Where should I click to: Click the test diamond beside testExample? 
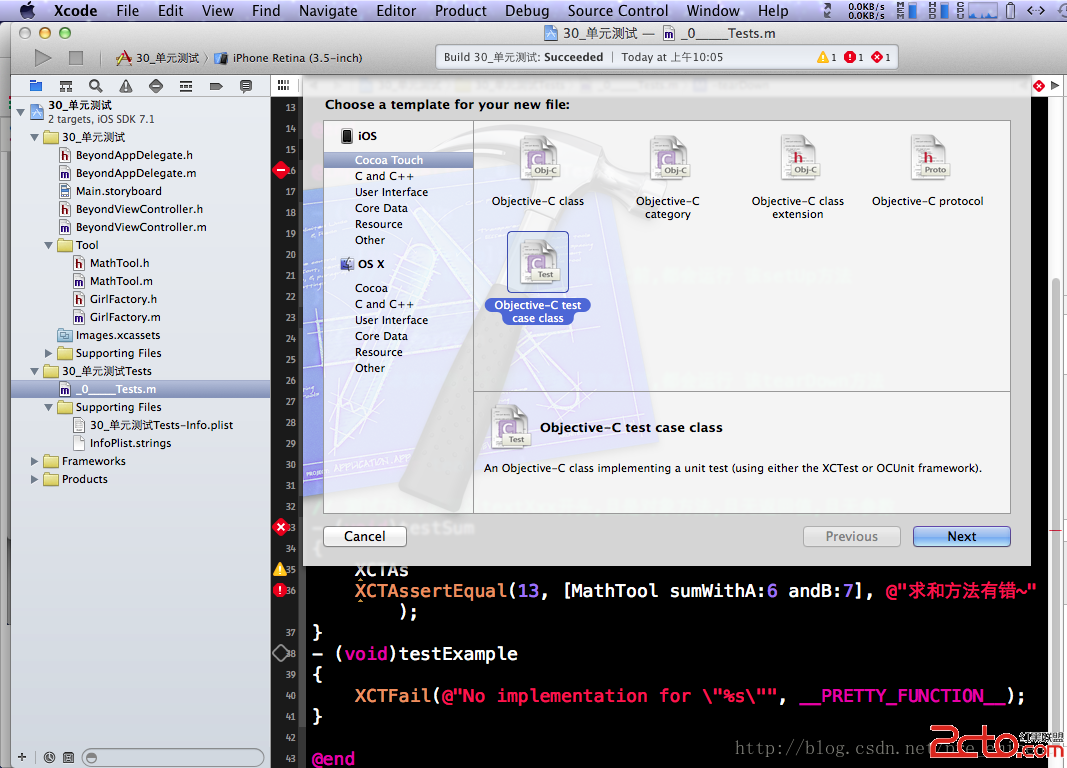point(281,653)
